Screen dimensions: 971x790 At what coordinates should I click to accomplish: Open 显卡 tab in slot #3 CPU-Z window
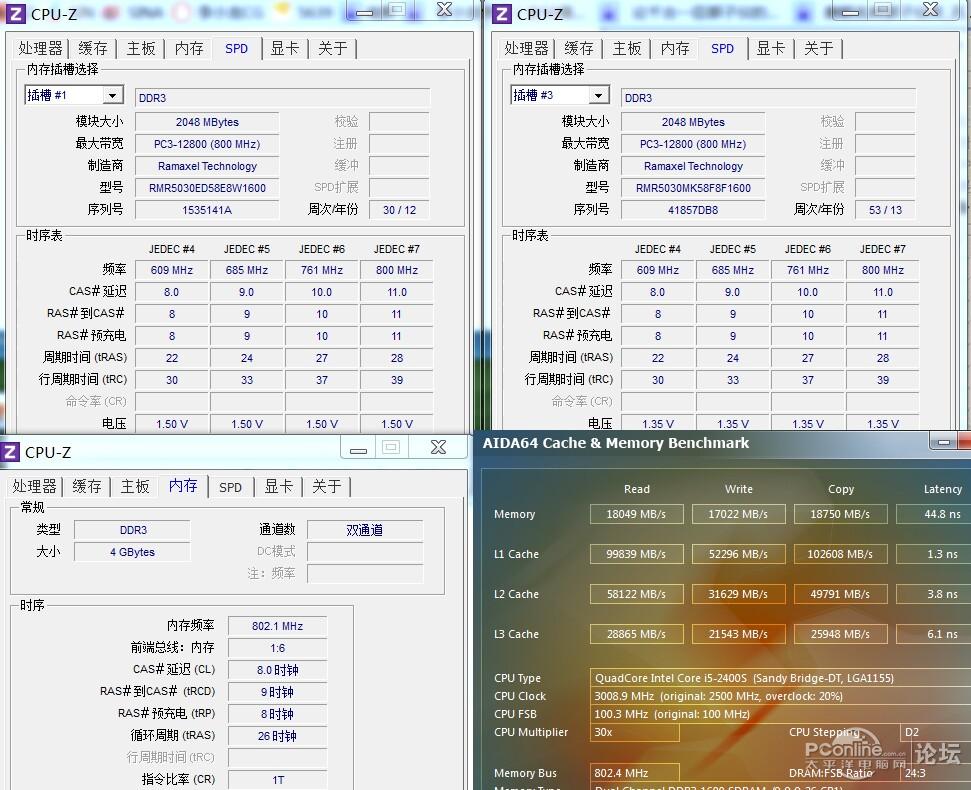click(x=771, y=48)
